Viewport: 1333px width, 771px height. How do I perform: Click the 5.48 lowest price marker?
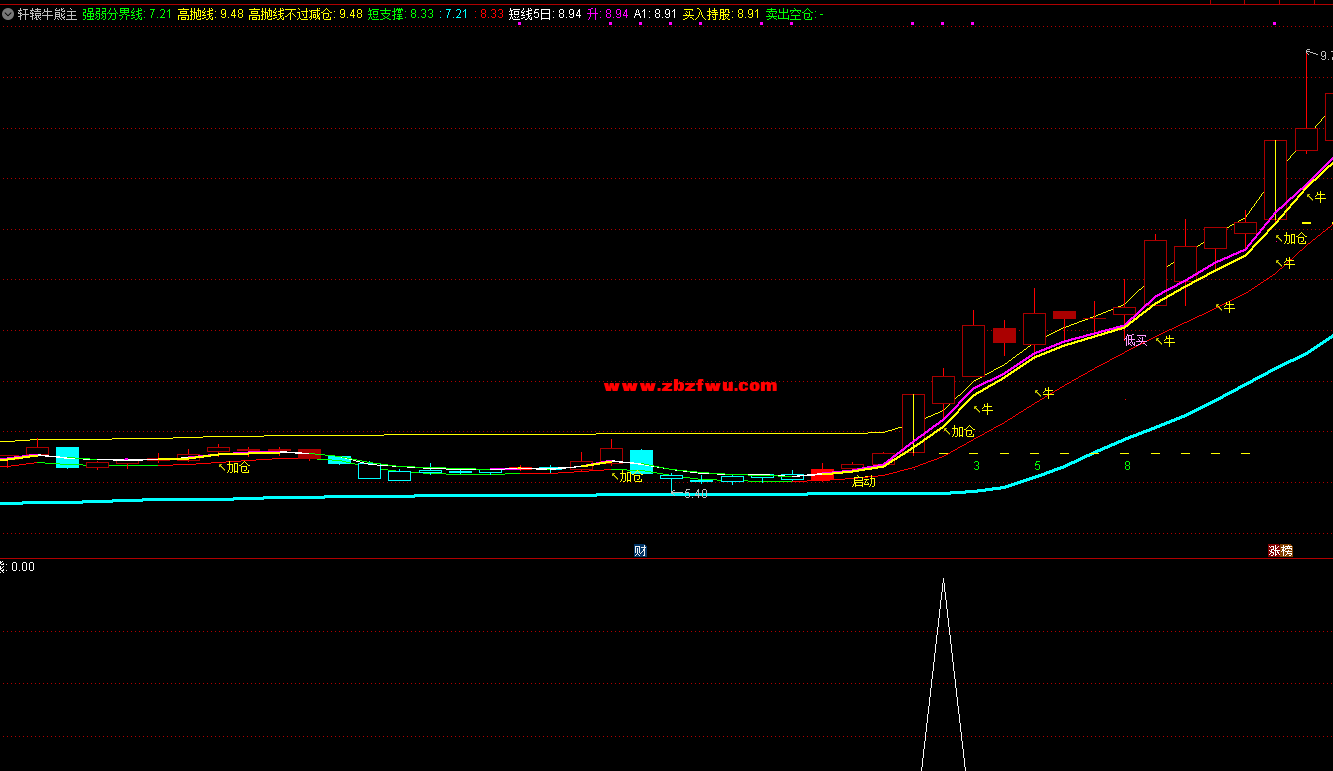pos(695,494)
